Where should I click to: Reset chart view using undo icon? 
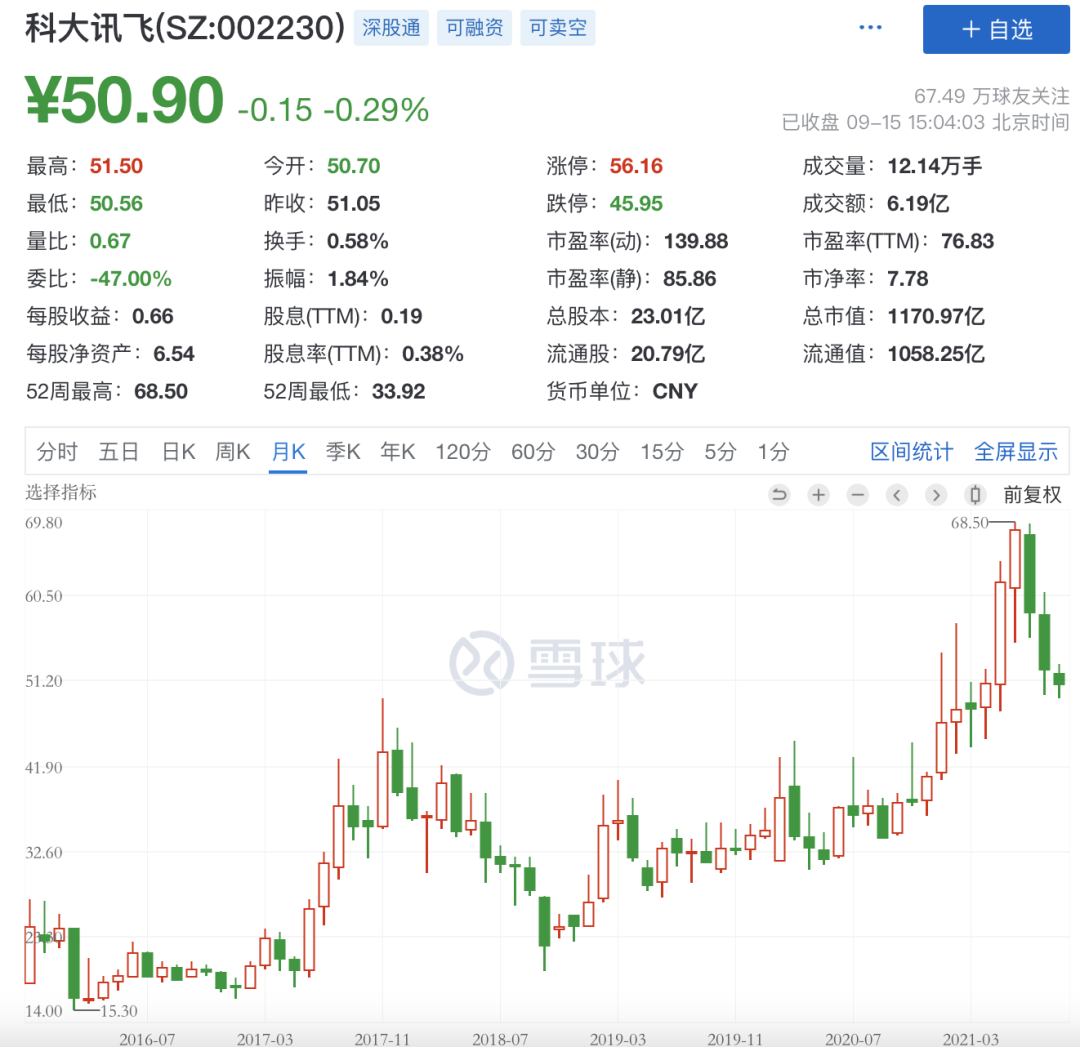point(779,494)
